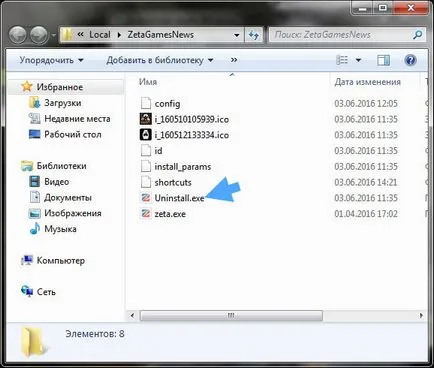Image resolution: width=434 pixels, height=368 pixels.
Task: Open view options dropdown arrow
Action: pos(358,60)
